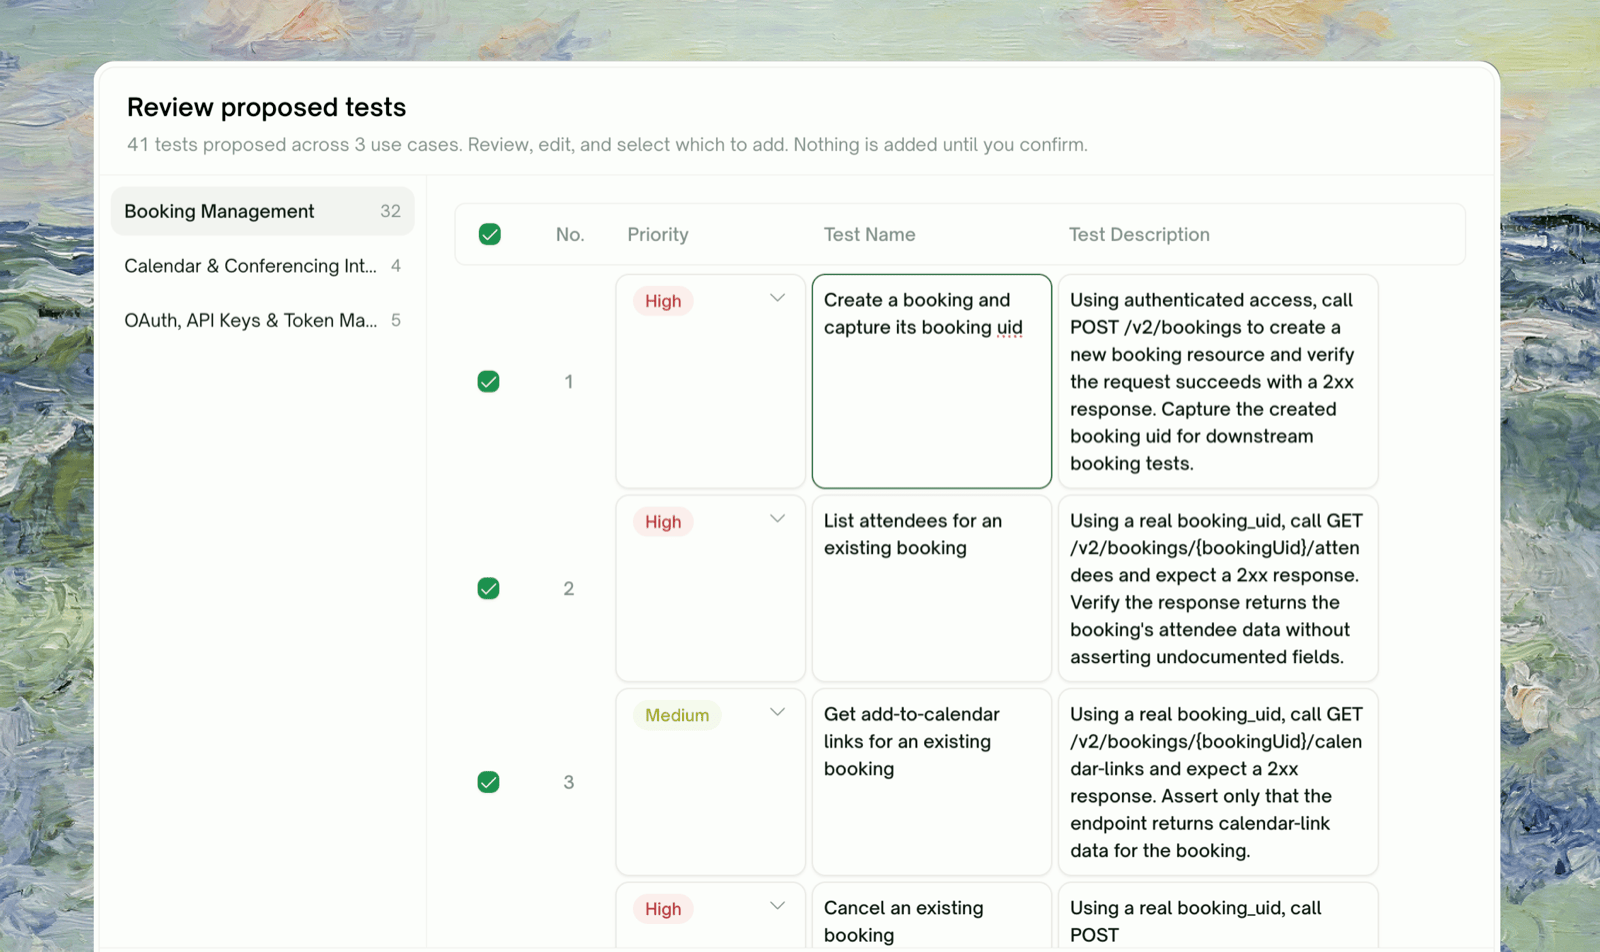Click the 'Review proposed tests' heading
This screenshot has height=952, width=1600.
point(266,107)
